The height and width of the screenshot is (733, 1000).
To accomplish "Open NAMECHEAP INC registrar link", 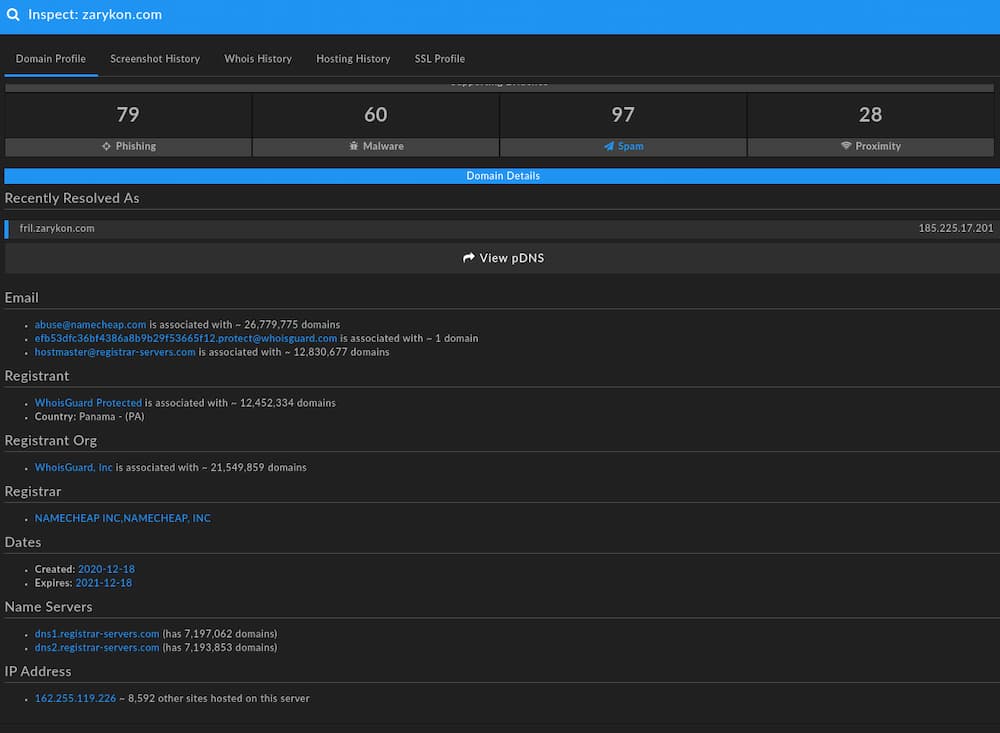I will pos(122,519).
